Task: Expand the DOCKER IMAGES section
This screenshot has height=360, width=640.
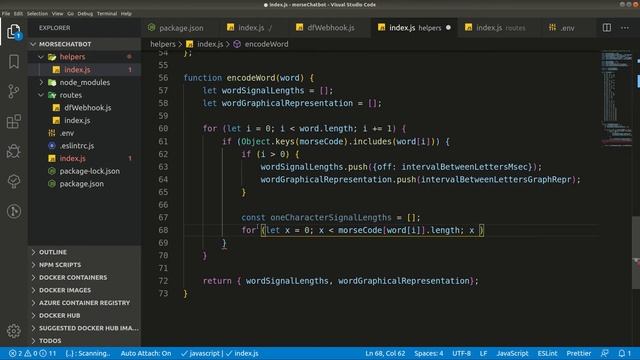Action: click(x=84, y=290)
